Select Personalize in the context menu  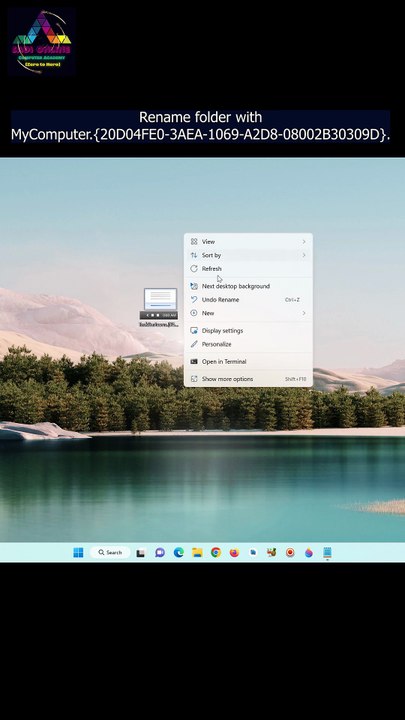(248, 344)
